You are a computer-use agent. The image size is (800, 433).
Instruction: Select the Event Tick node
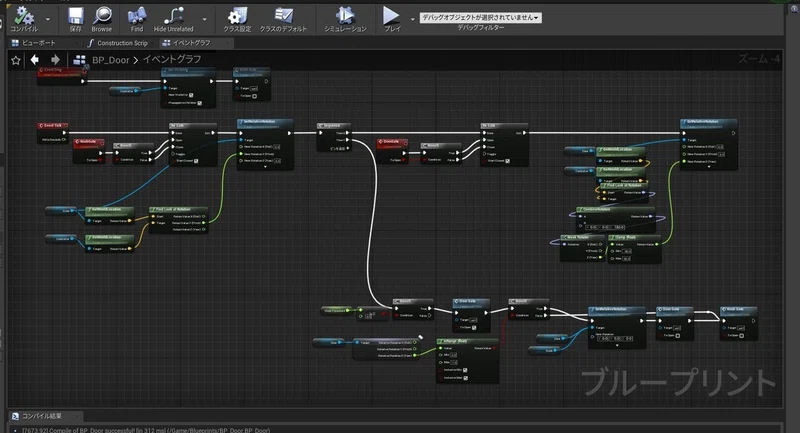[x=53, y=133]
